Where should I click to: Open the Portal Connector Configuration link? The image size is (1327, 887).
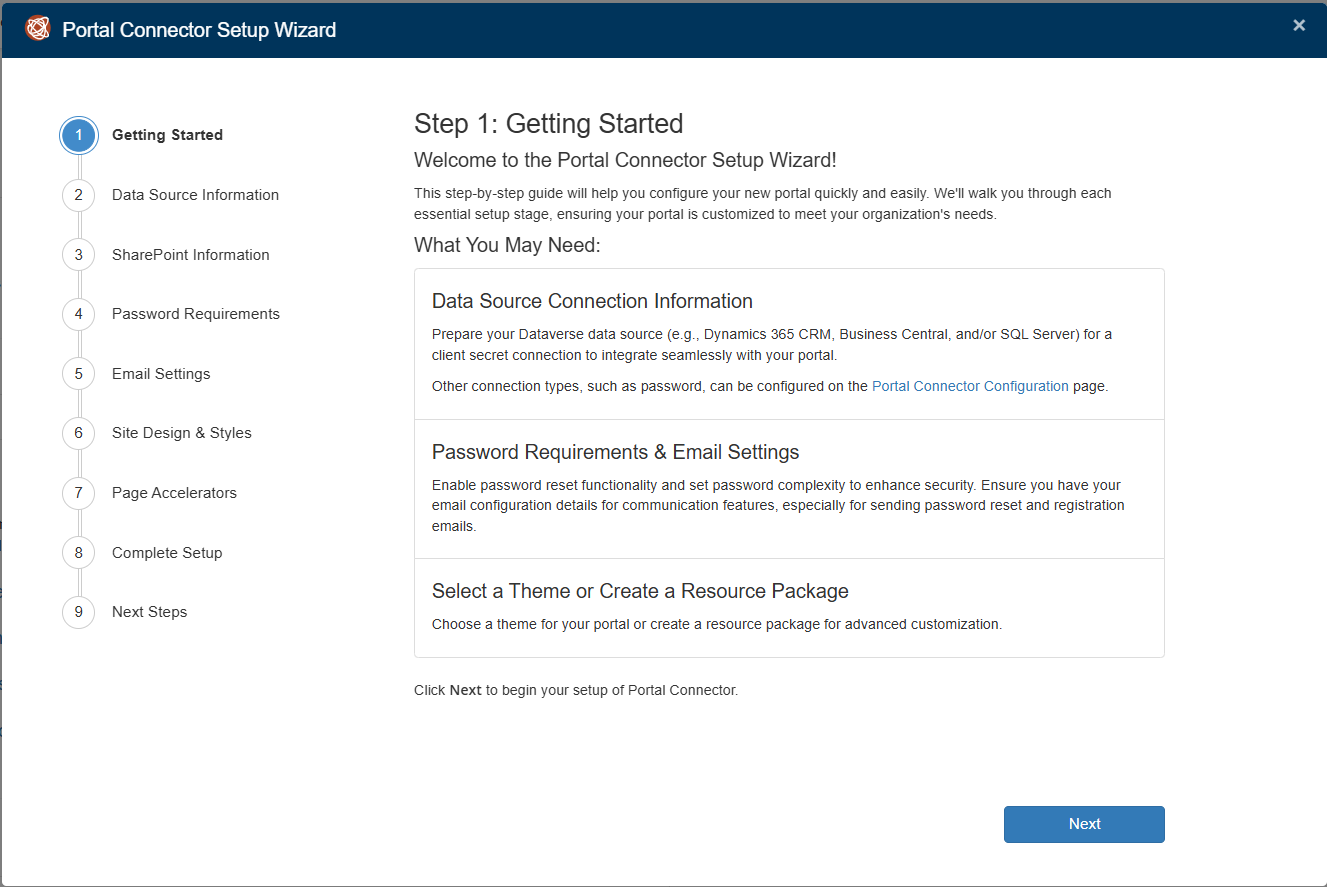pyautogui.click(x=970, y=386)
